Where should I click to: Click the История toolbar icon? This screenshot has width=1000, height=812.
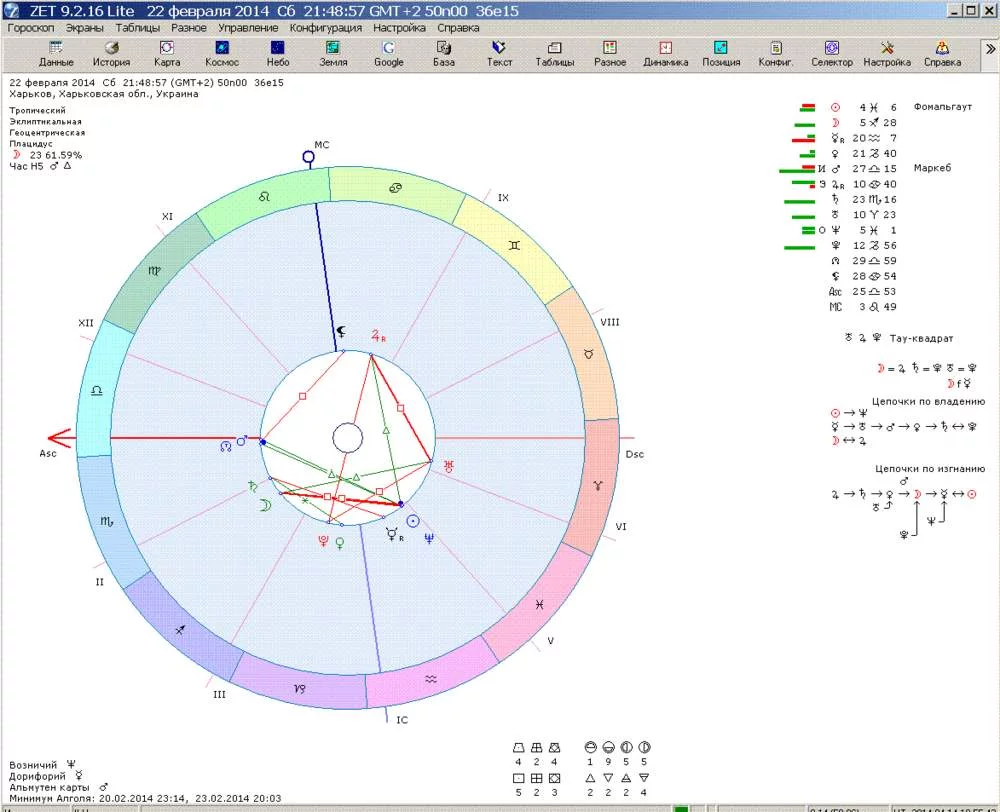pos(111,53)
